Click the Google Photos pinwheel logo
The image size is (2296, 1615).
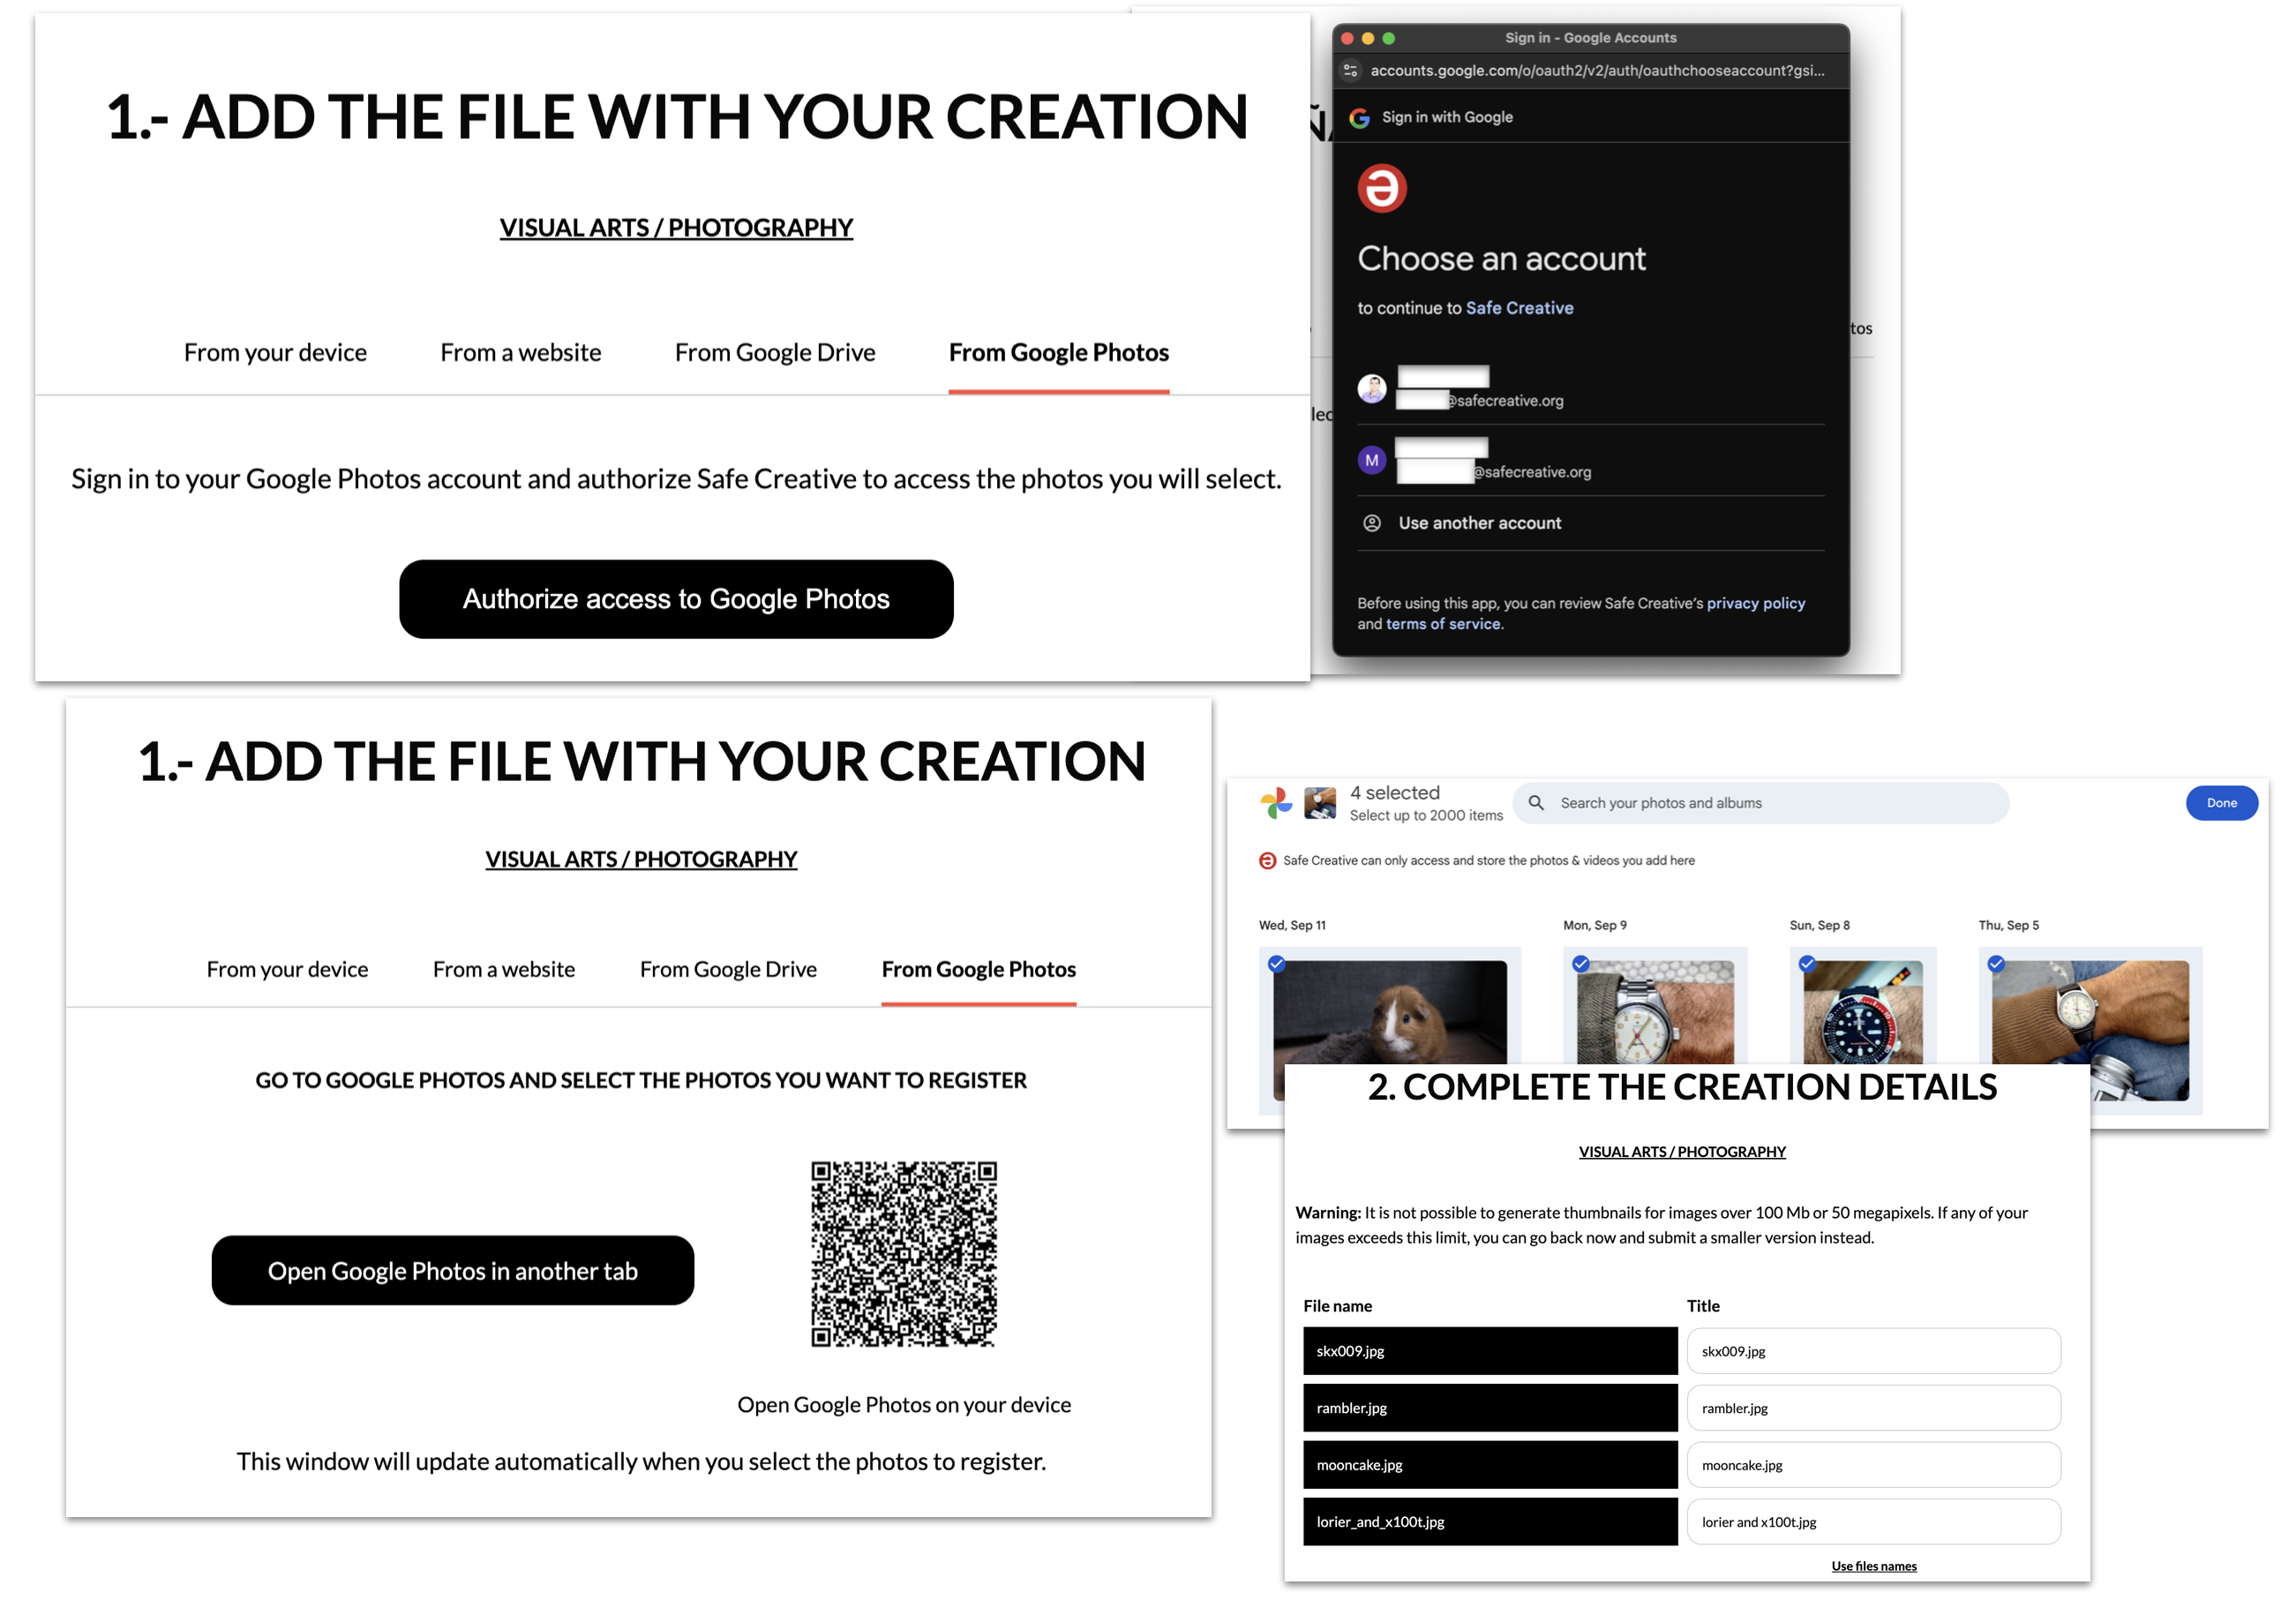(x=1275, y=803)
